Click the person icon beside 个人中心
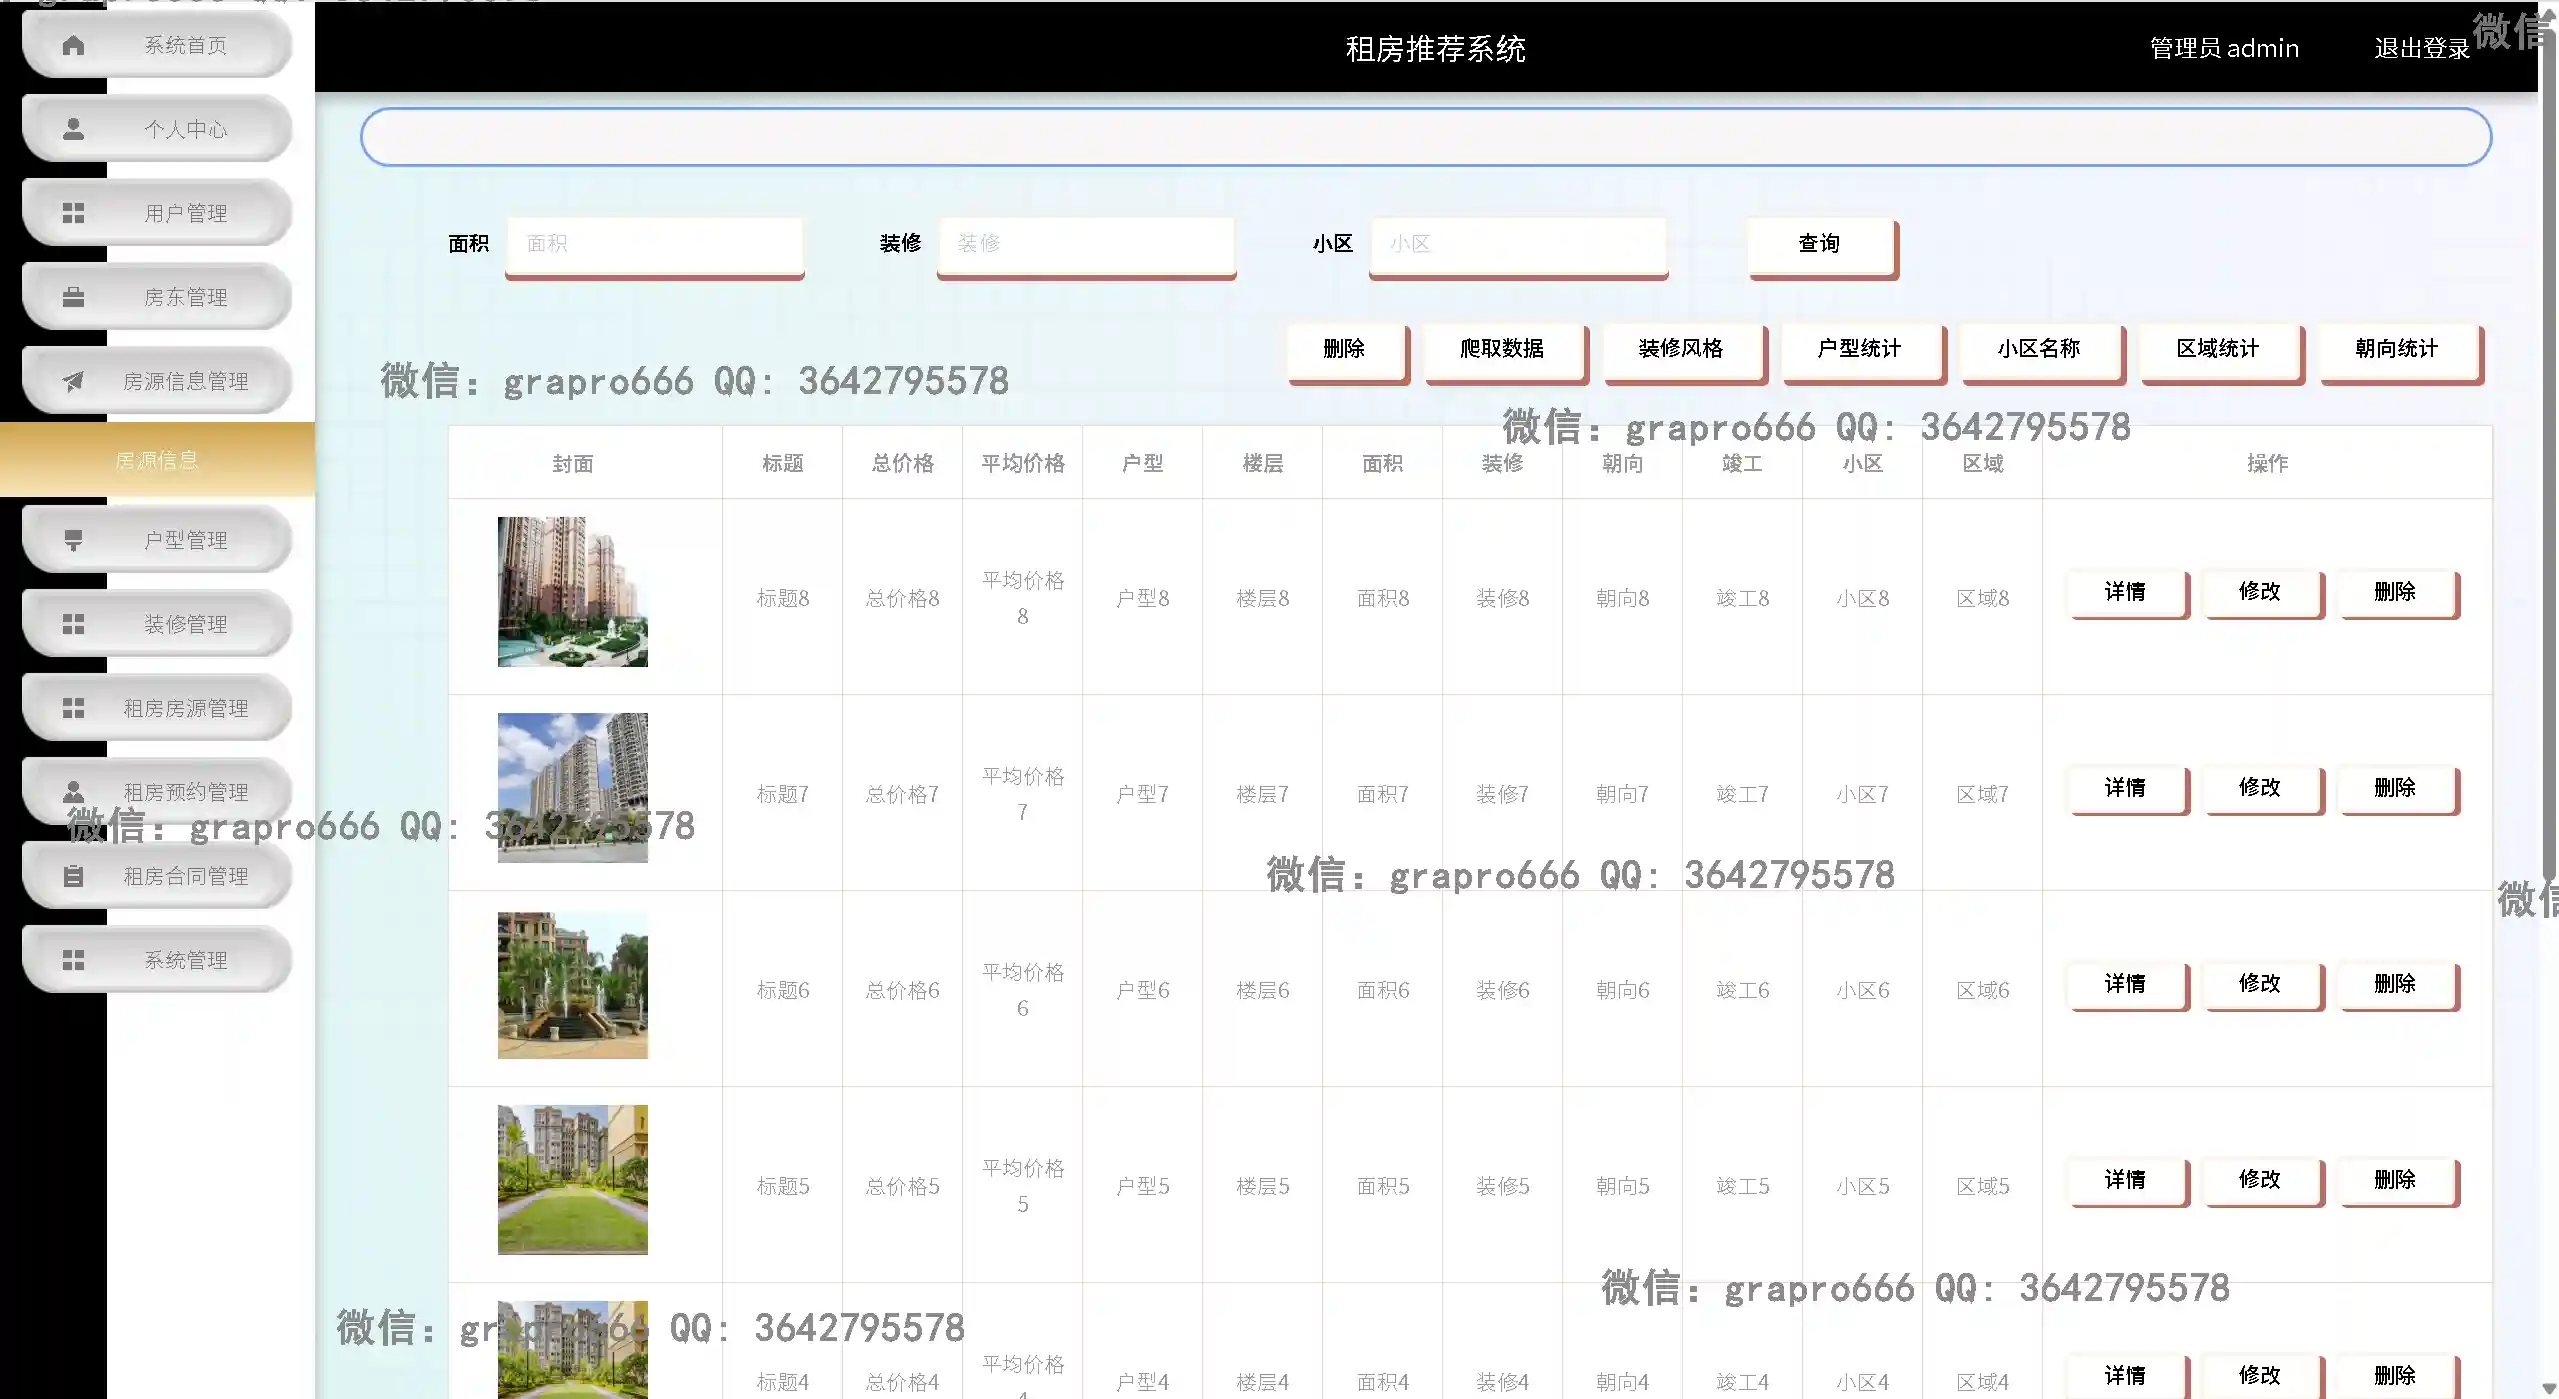This screenshot has height=1399, width=2559. point(73,129)
